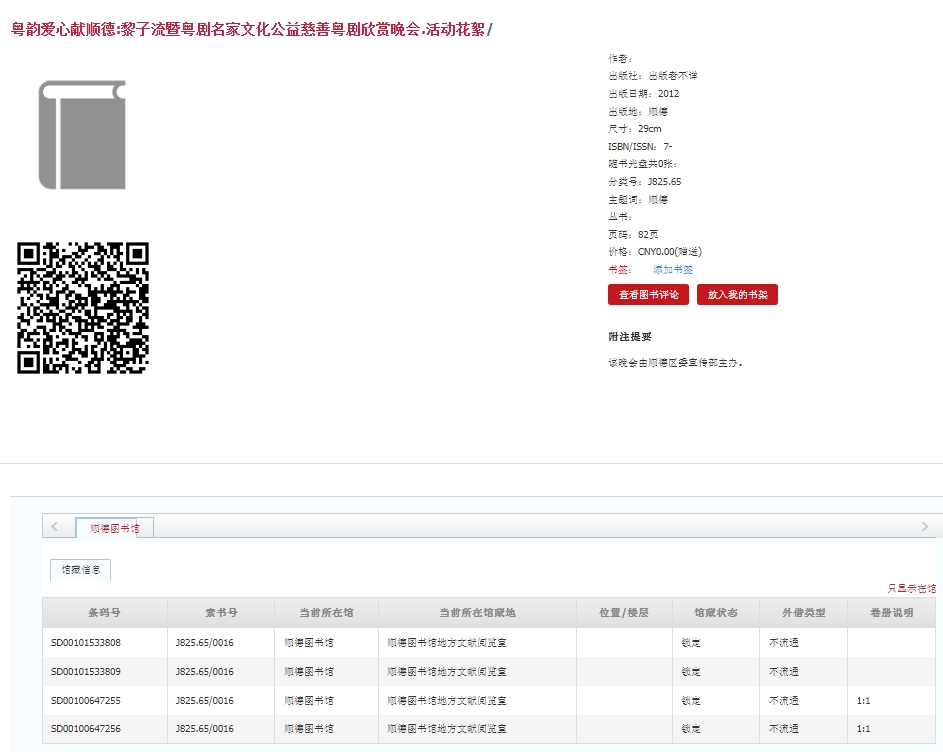This screenshot has height=752, width=943.
Task: Click the 卷册说明 column header
Action: [x=892, y=612]
